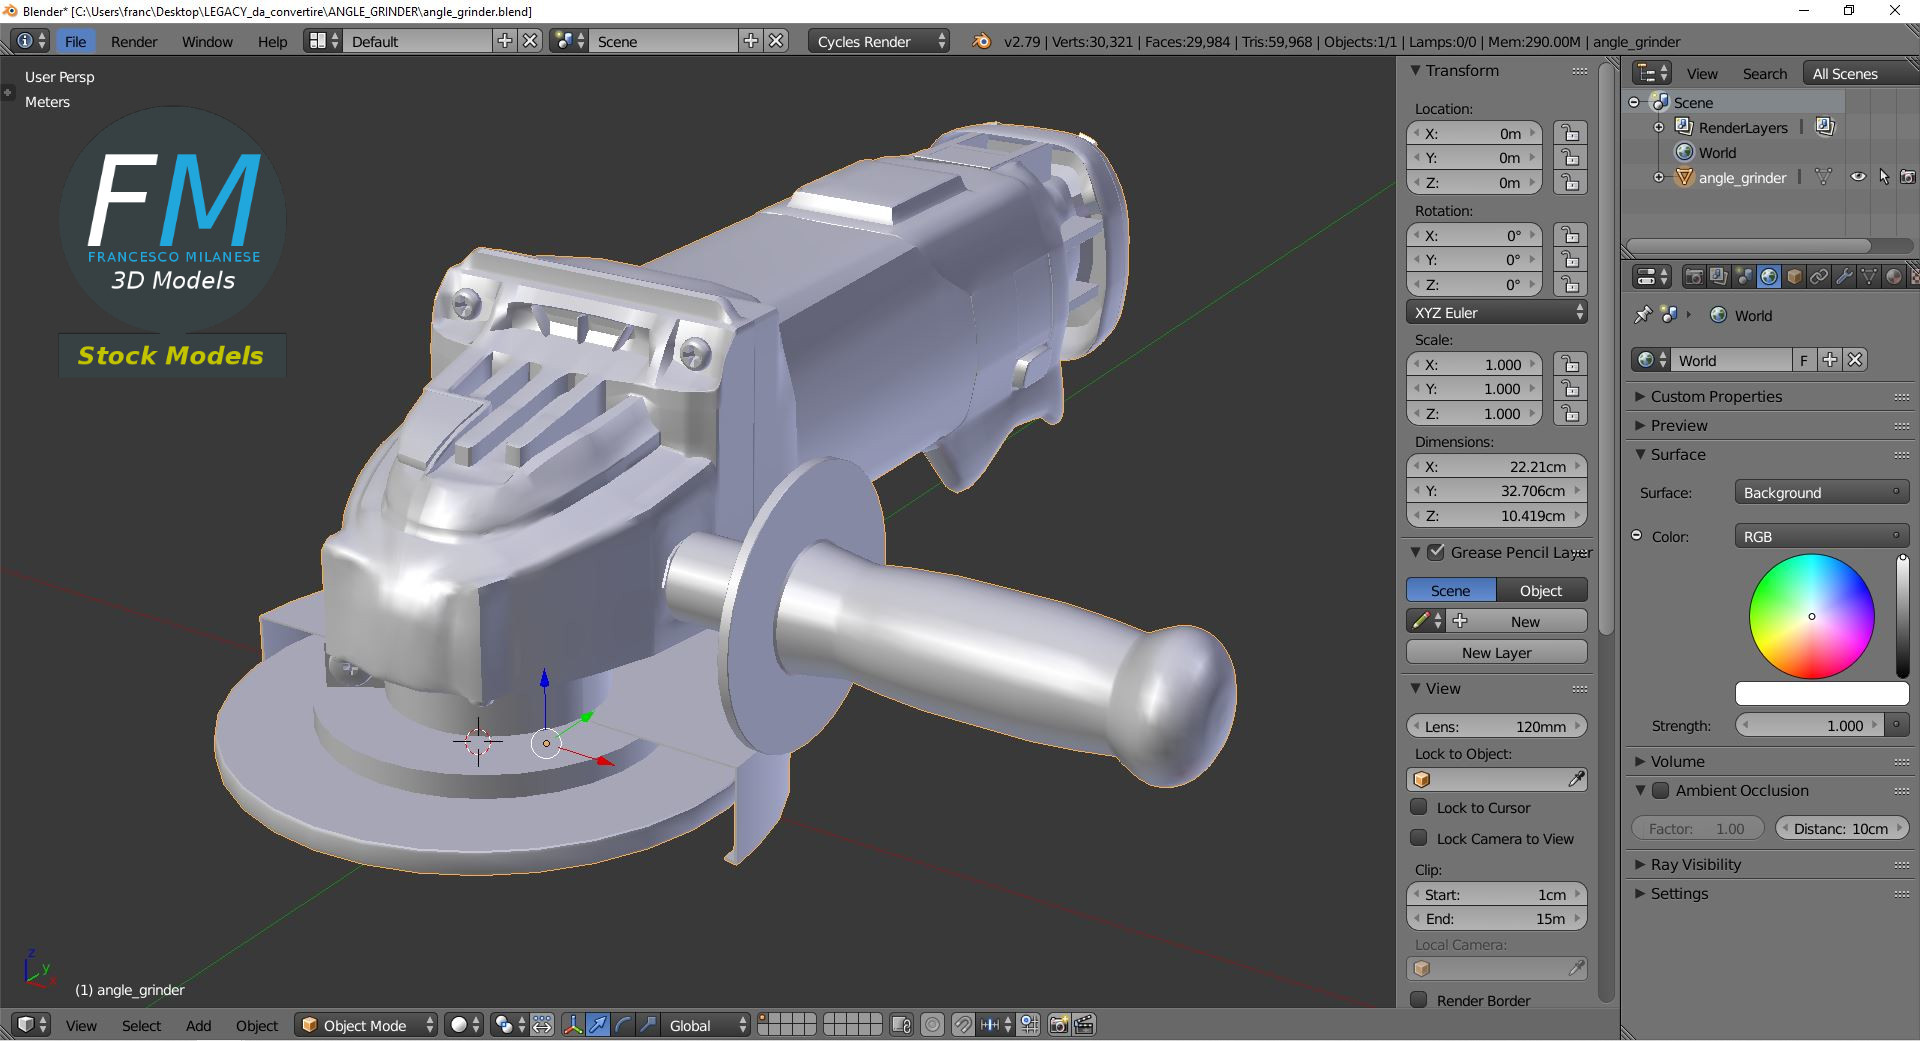Click OpenGL render camera icon in viewport header

pos(1058,1025)
